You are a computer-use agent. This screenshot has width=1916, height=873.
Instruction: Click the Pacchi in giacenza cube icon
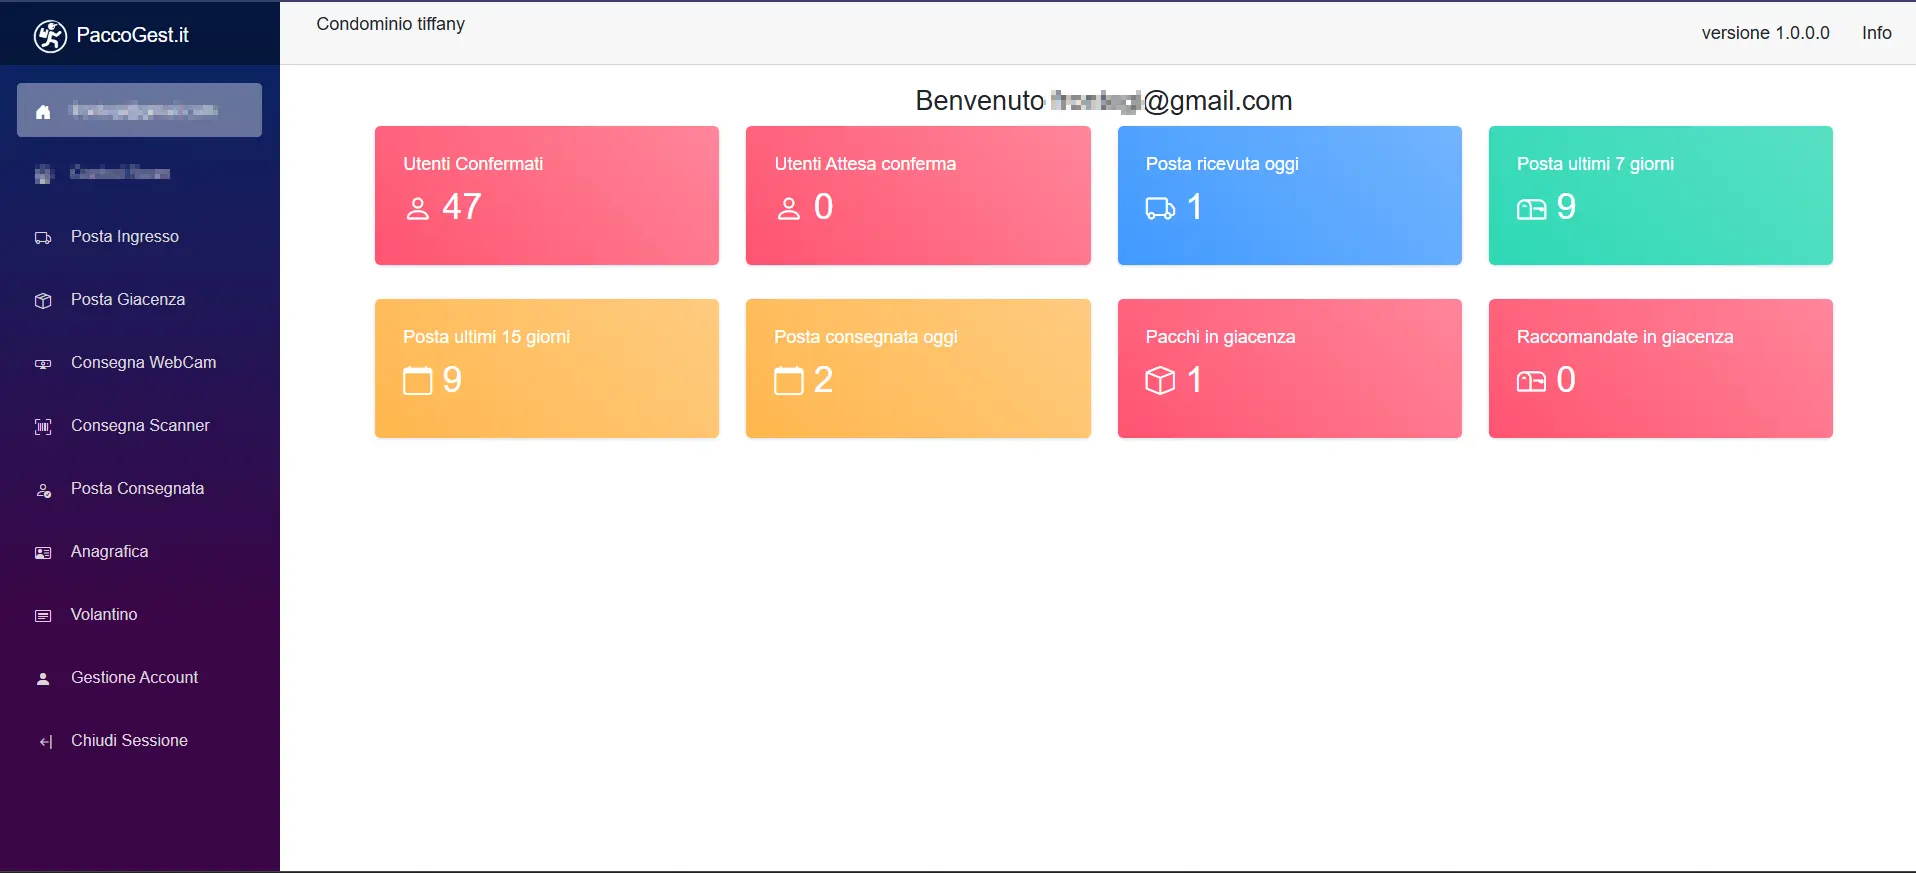(1160, 381)
